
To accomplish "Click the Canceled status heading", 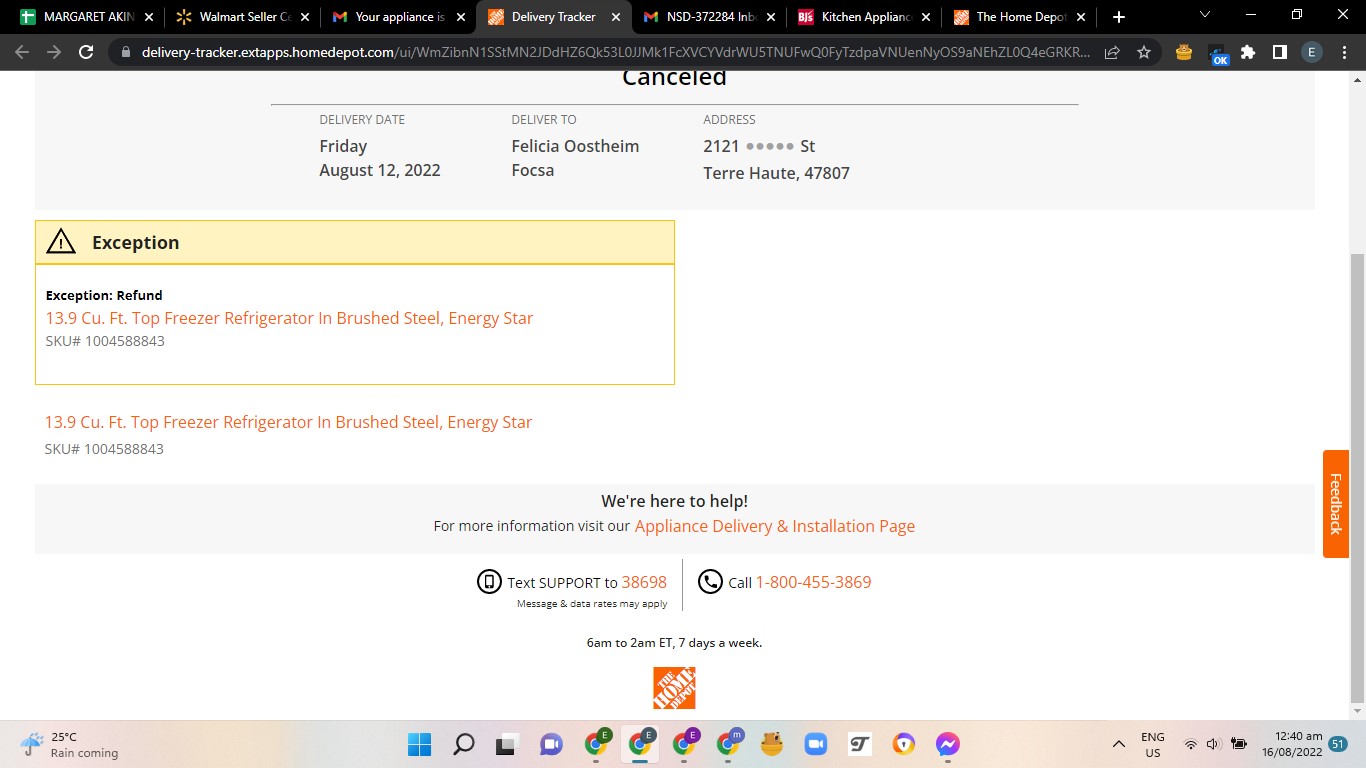I will 674,78.
